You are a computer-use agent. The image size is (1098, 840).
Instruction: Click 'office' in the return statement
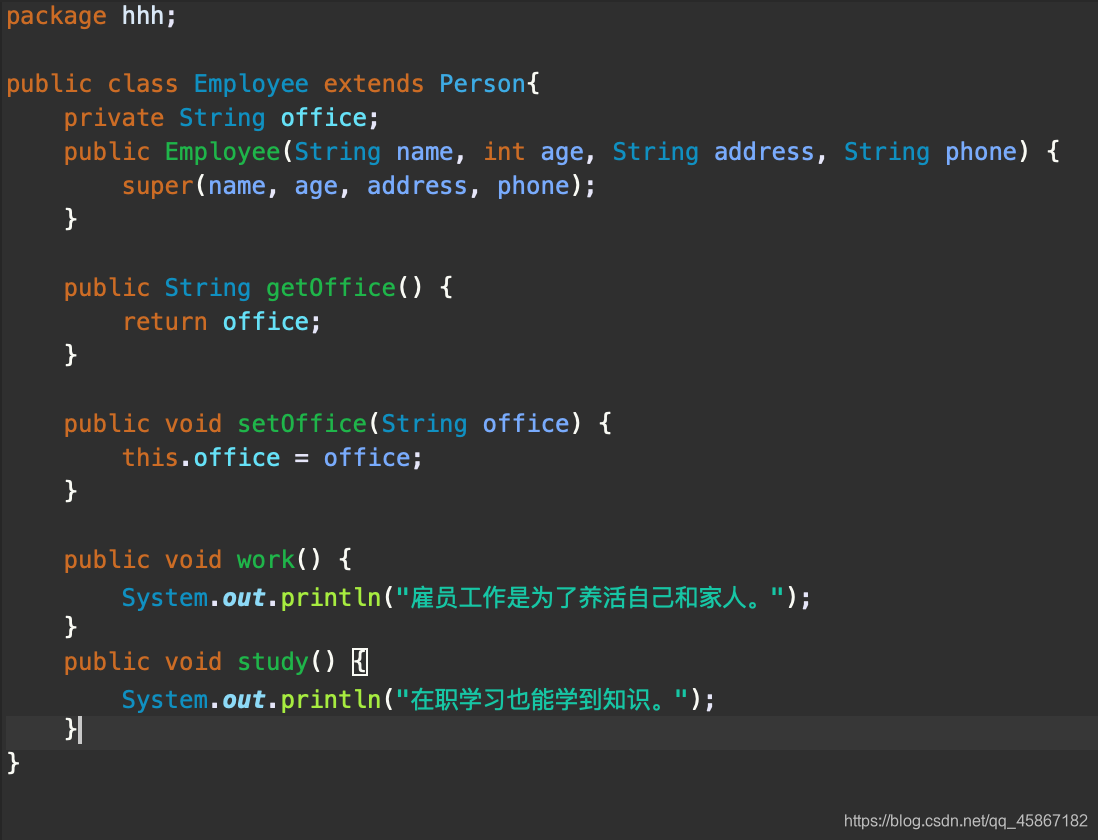click(265, 321)
